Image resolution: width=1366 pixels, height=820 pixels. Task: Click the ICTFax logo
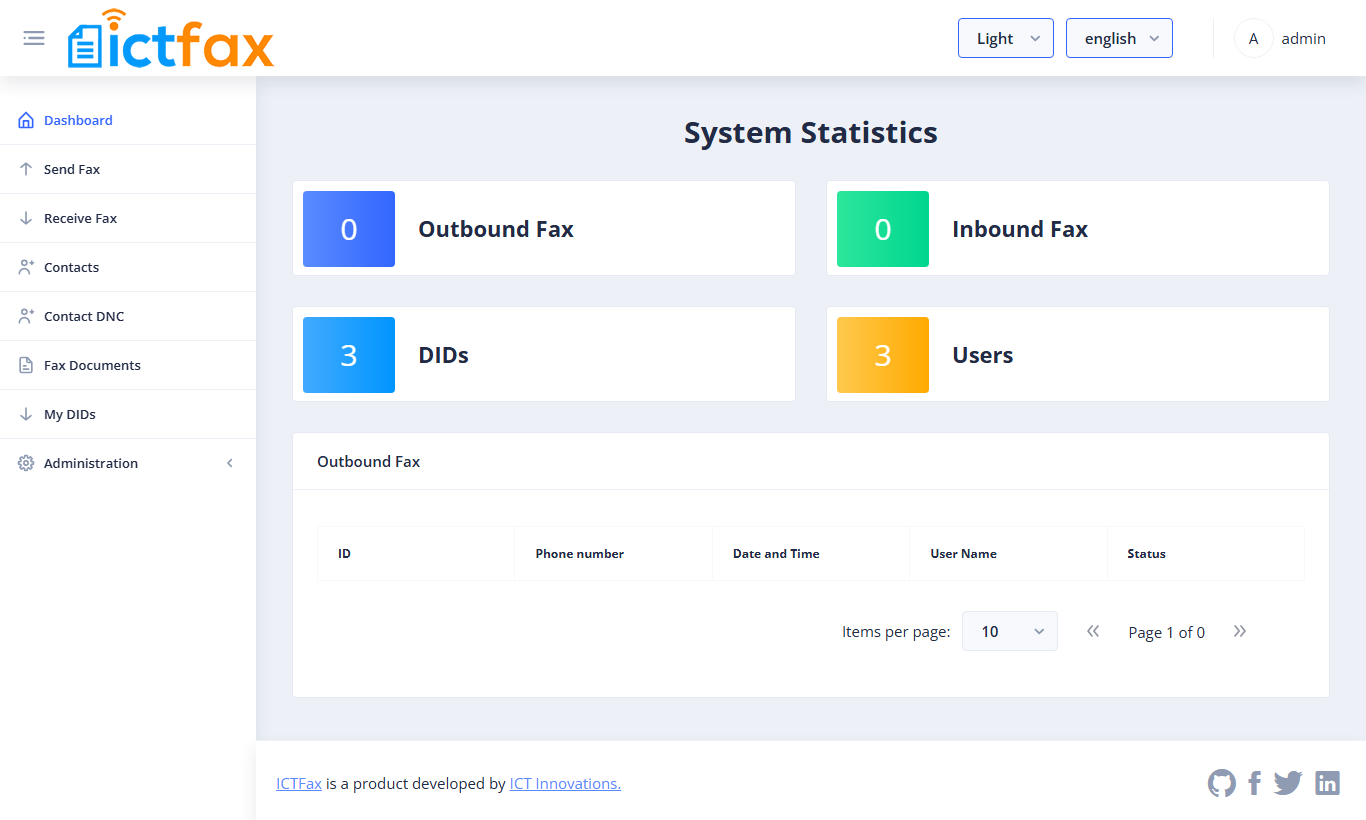click(x=171, y=39)
